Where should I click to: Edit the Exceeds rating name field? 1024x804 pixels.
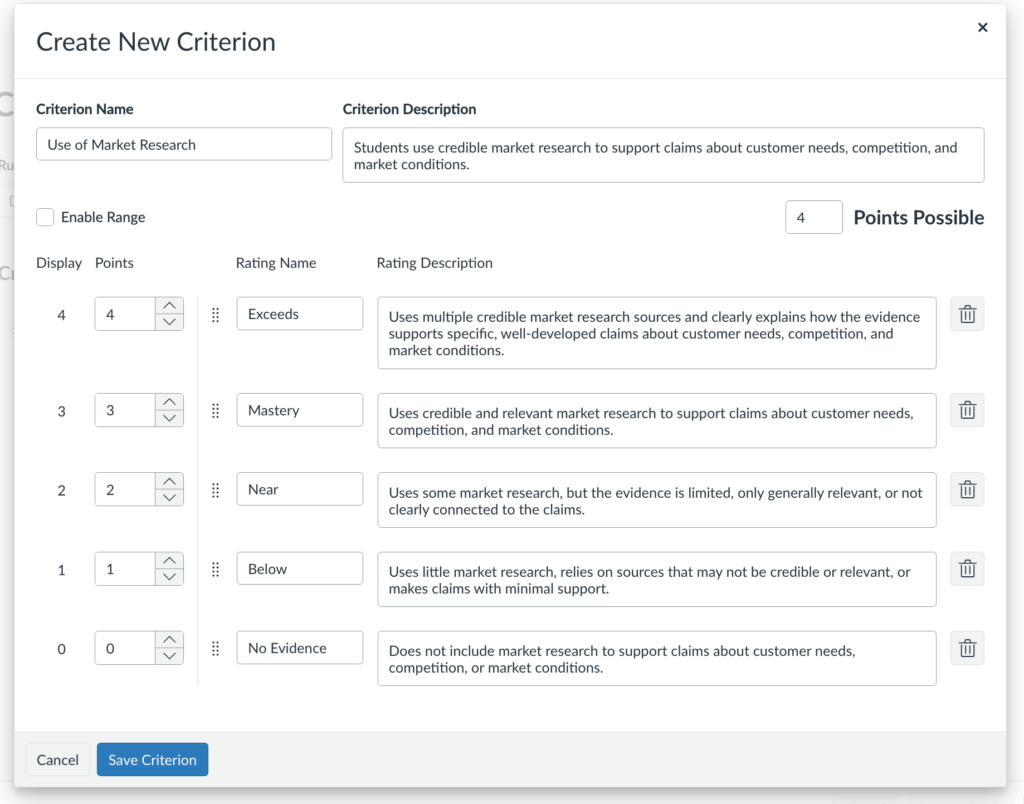[x=300, y=314]
